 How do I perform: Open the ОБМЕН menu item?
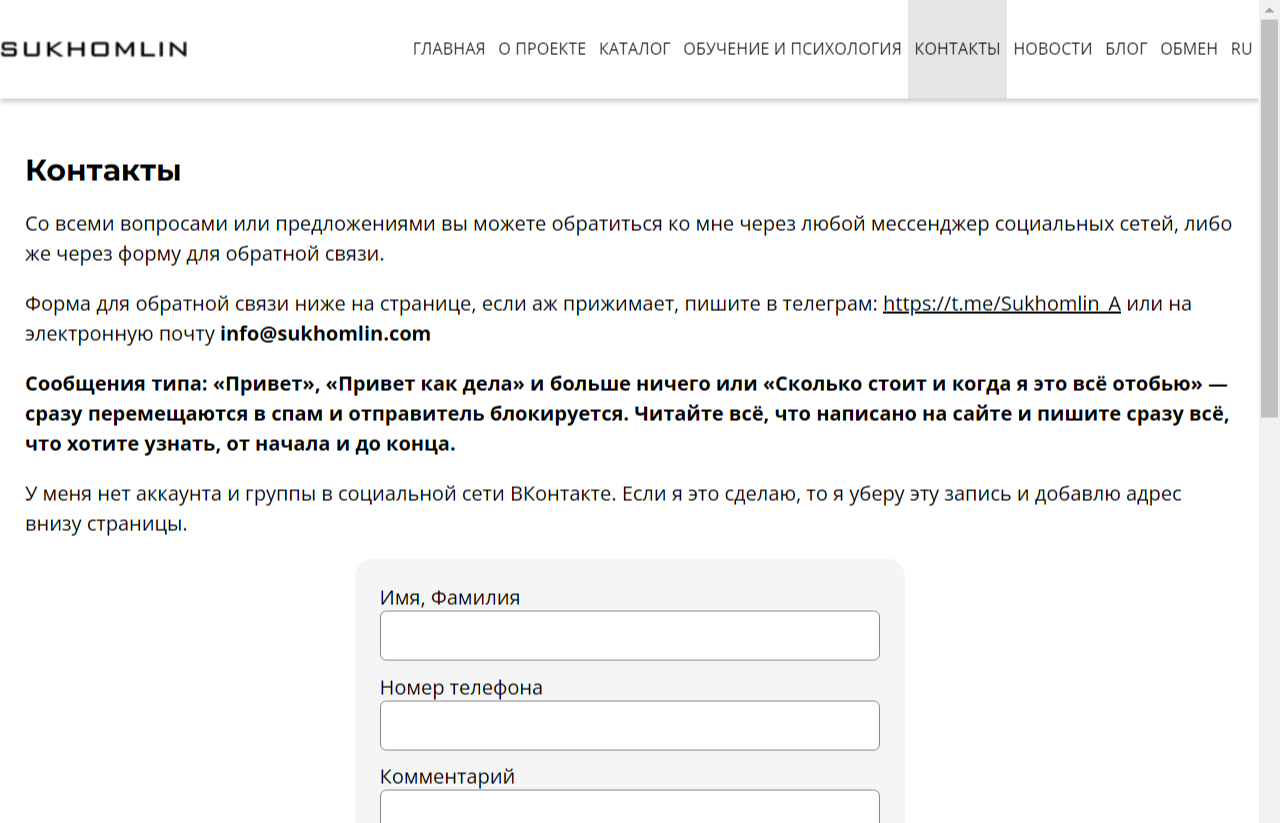tap(1188, 49)
